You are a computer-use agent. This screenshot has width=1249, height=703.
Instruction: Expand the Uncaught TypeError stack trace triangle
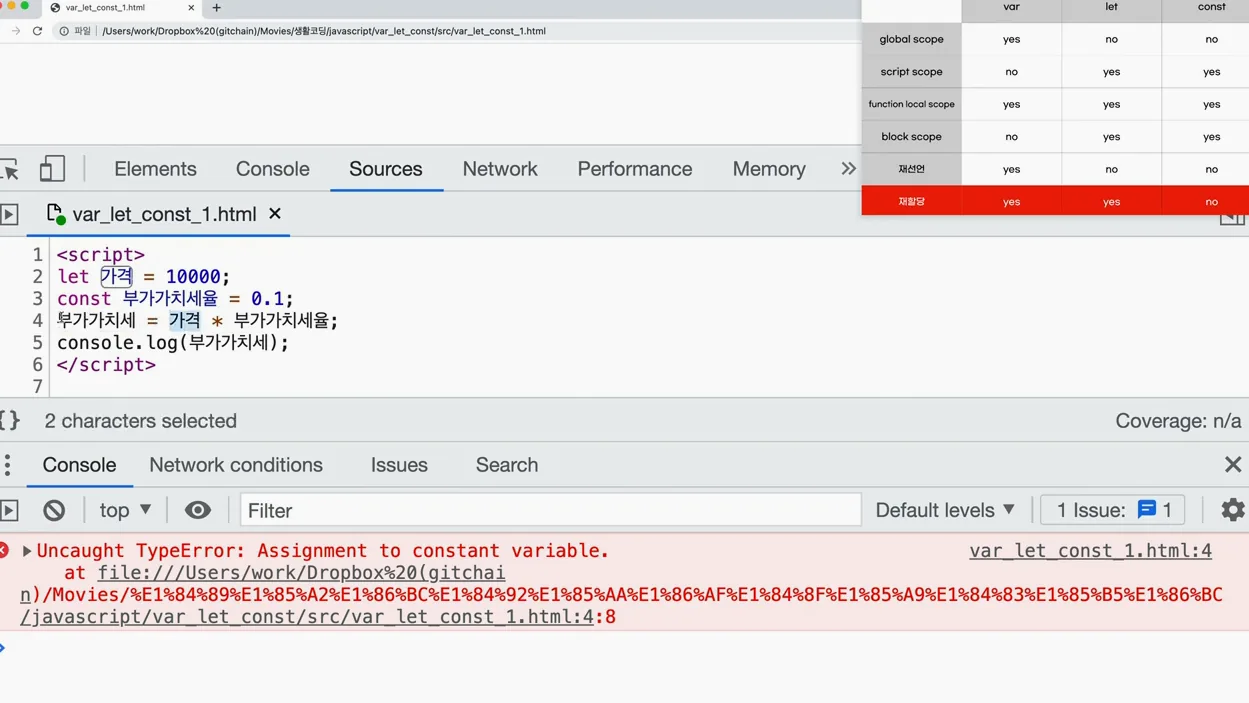[27, 551]
